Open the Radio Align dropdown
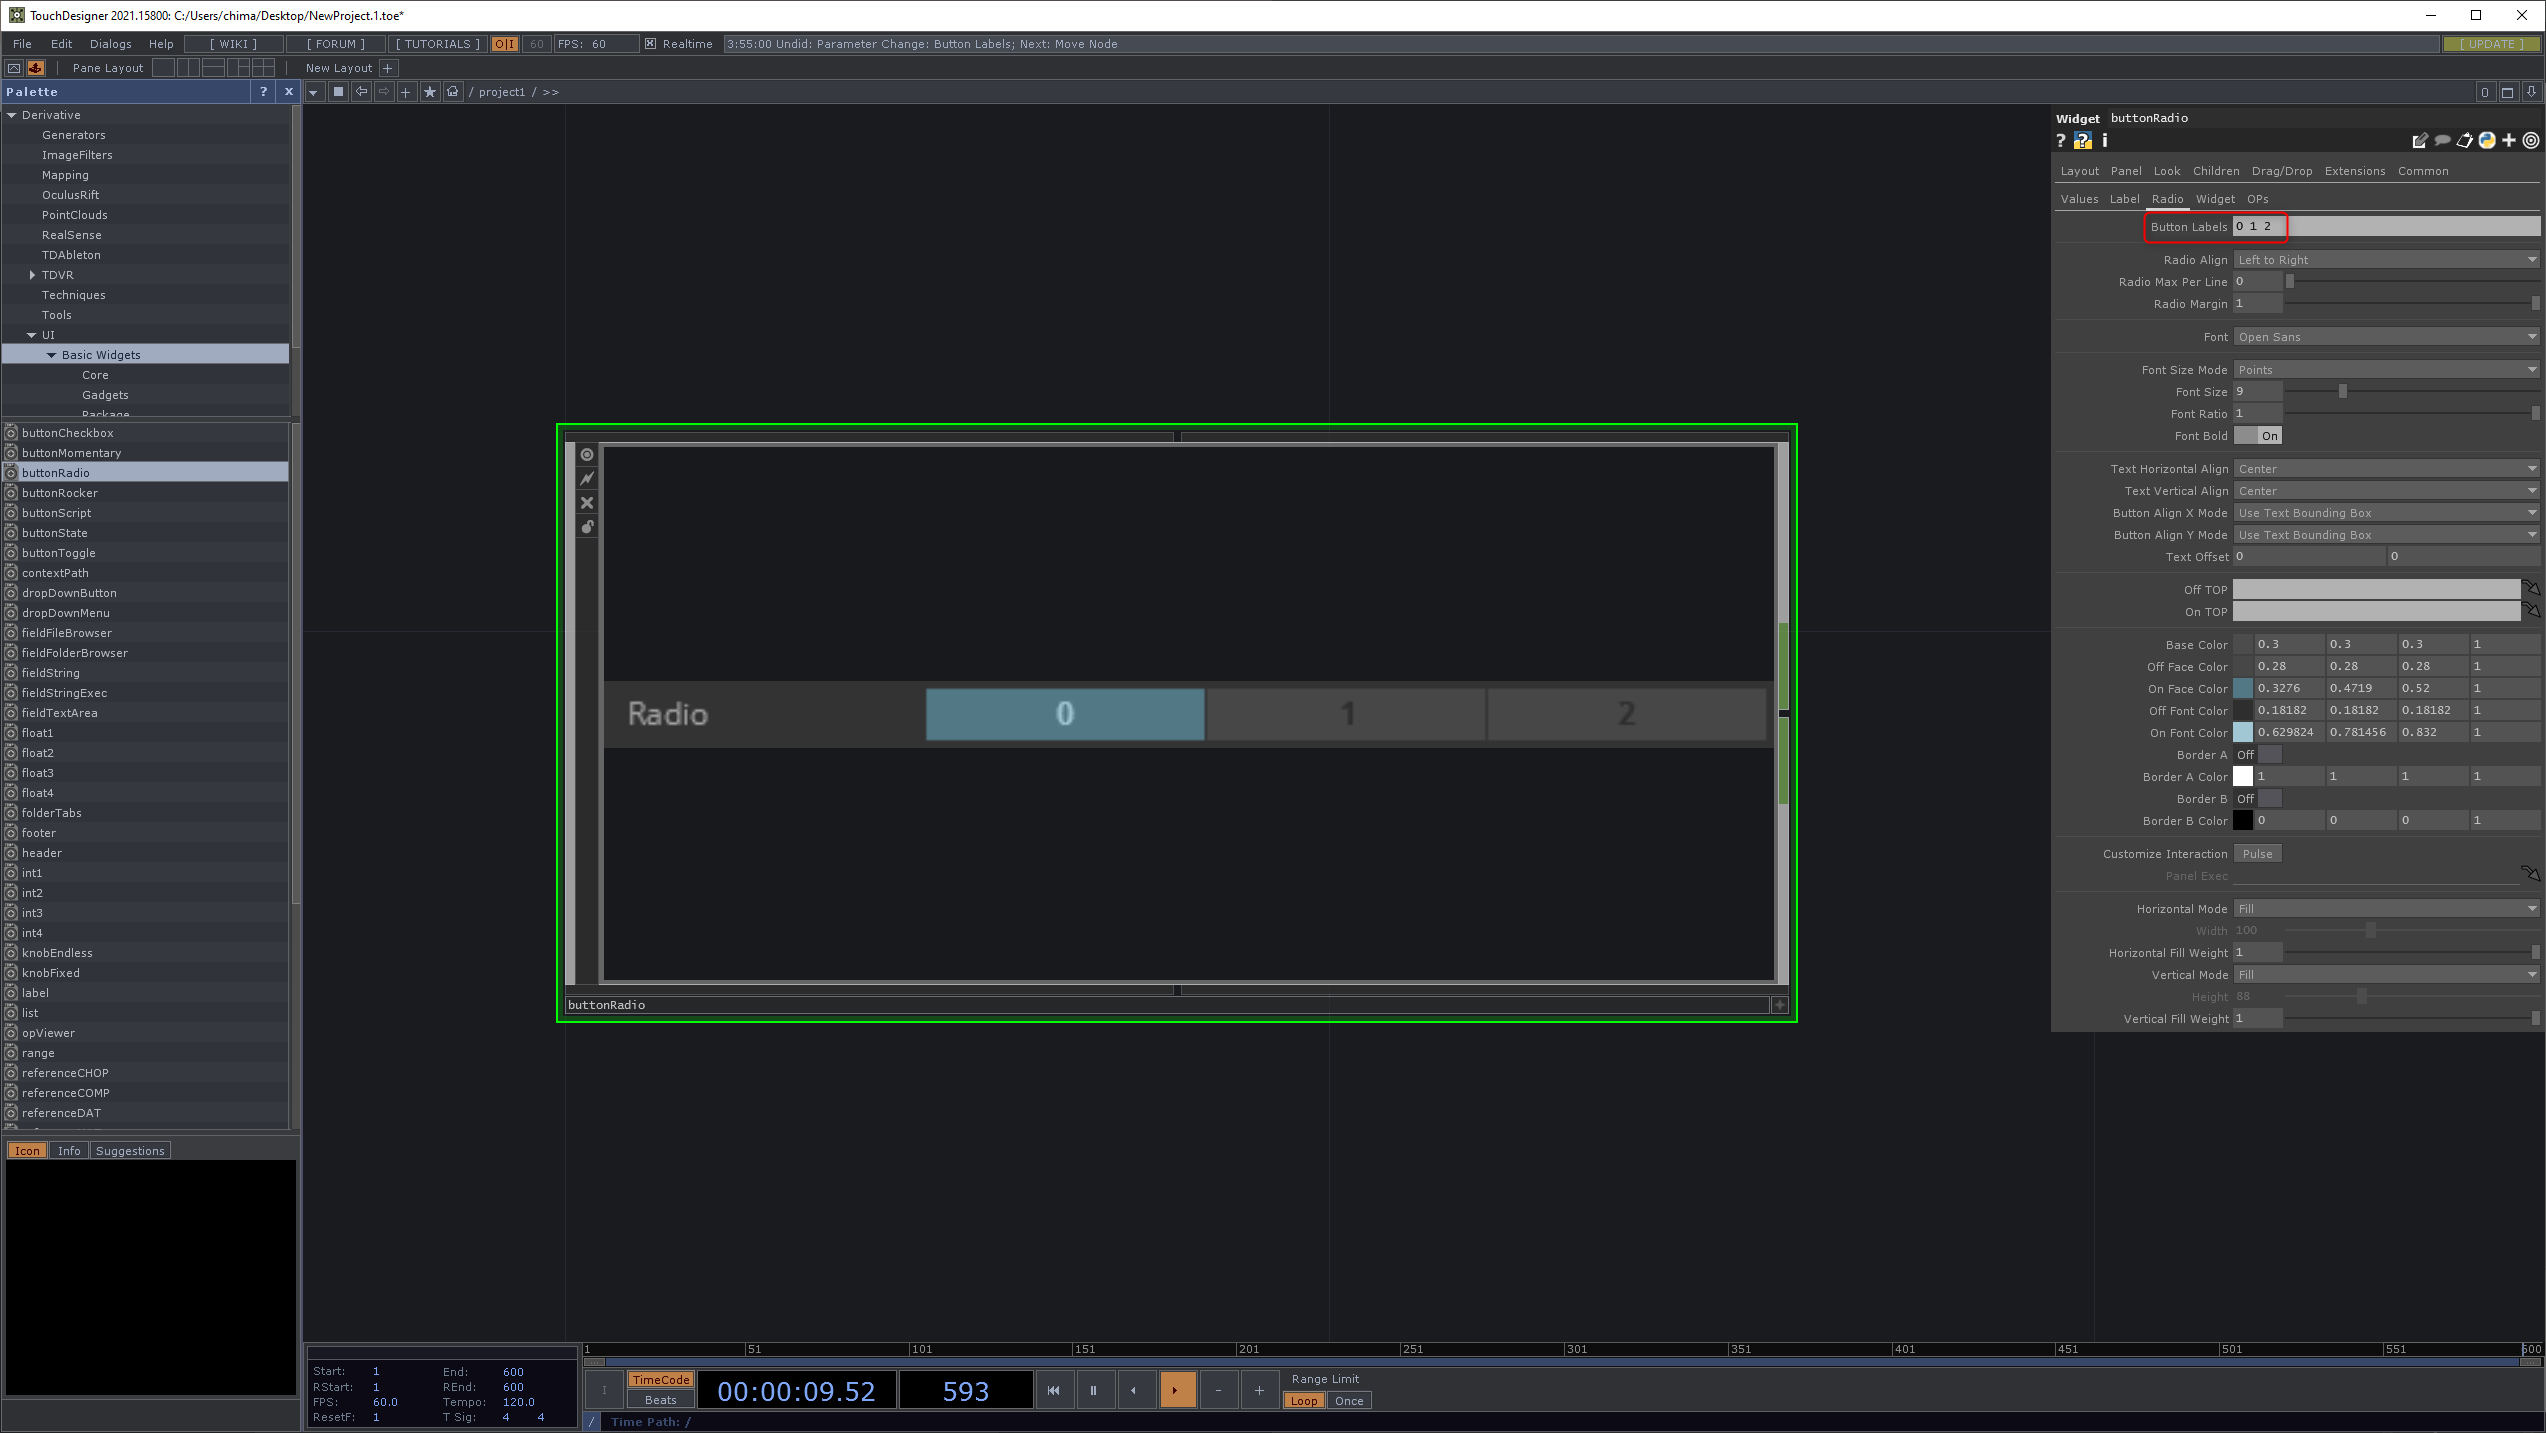Screen dimensions: 2546x1433 pyautogui.click(x=2386, y=260)
